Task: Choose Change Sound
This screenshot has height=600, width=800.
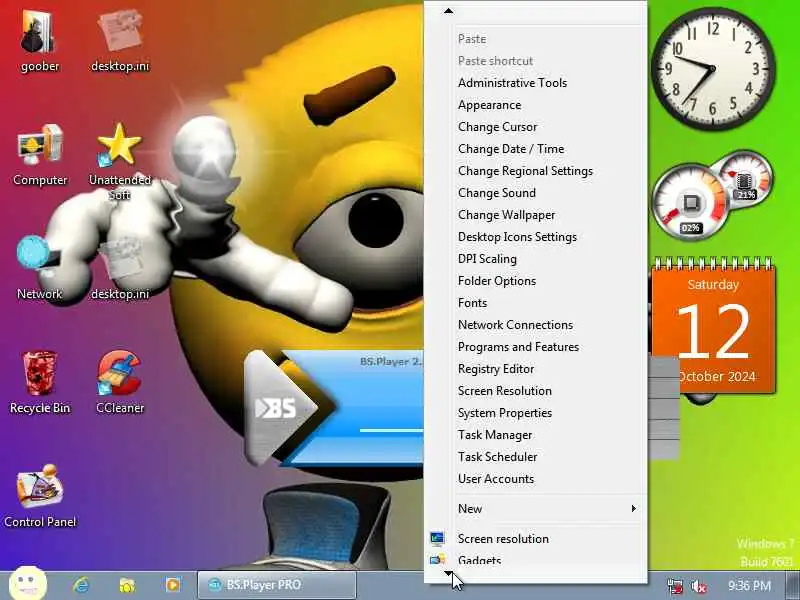Action: pos(496,192)
